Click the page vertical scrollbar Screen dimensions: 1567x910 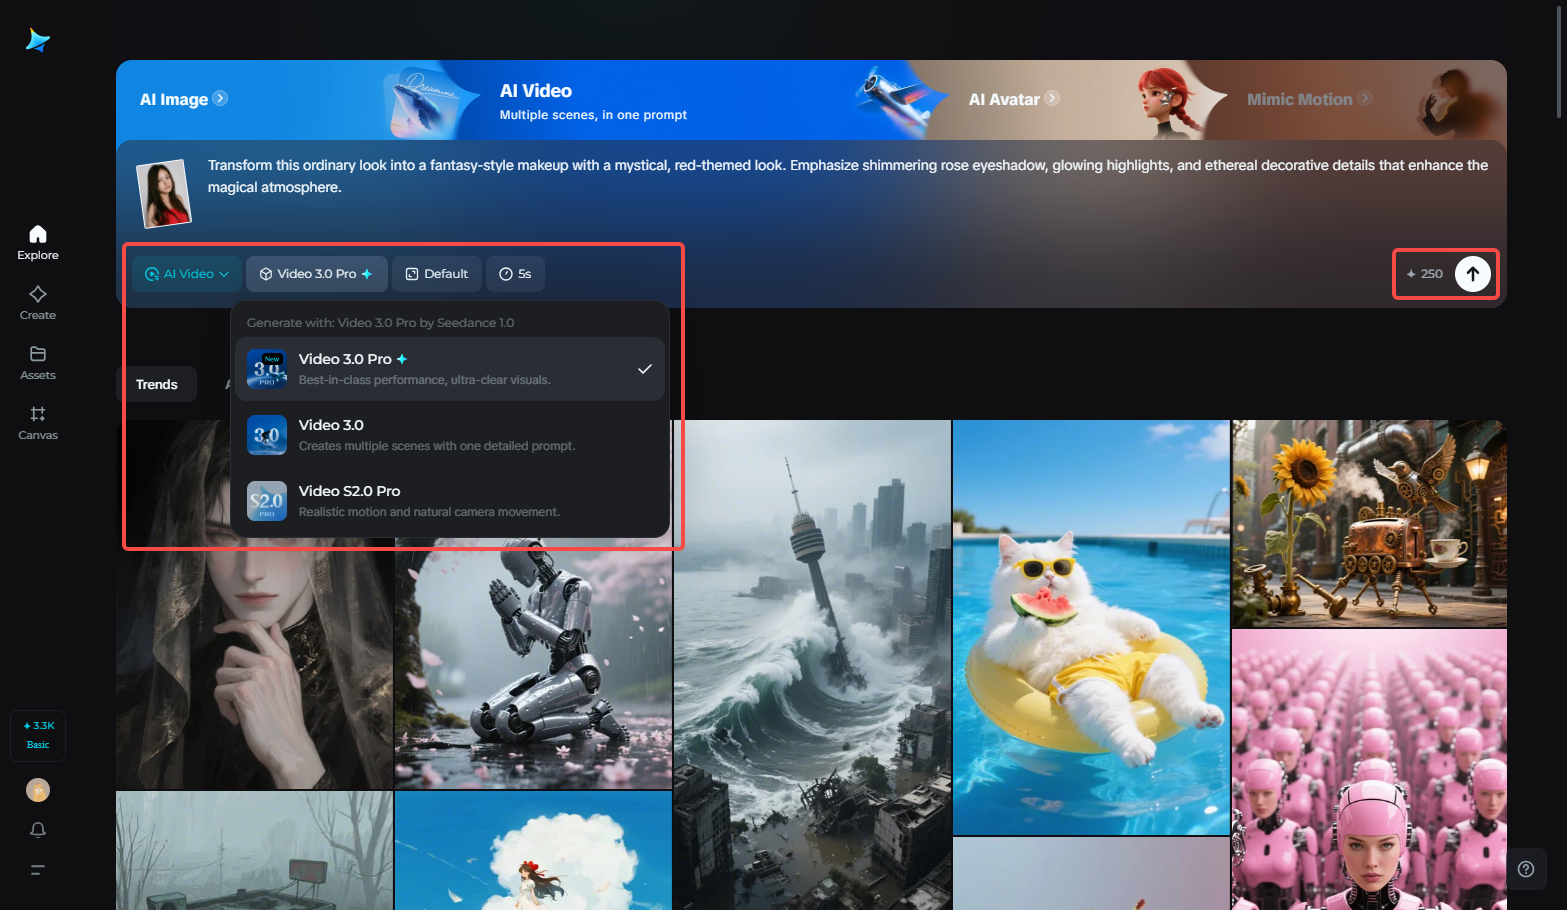[x=1560, y=60]
